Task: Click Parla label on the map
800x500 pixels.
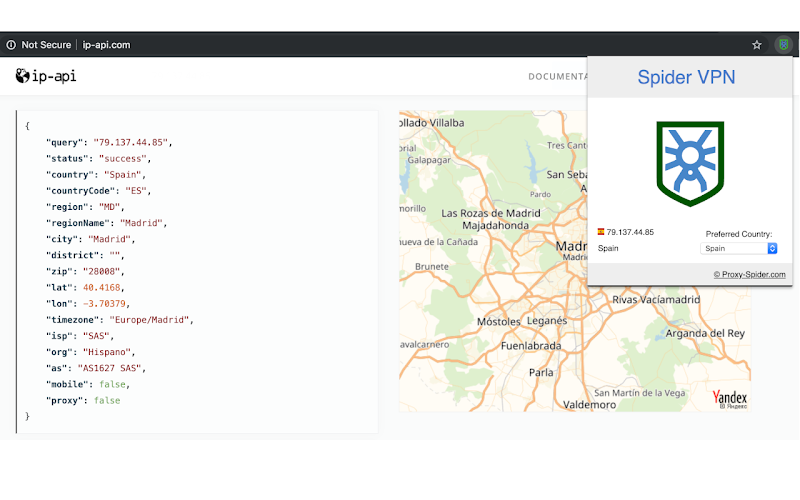Action: 541,372
